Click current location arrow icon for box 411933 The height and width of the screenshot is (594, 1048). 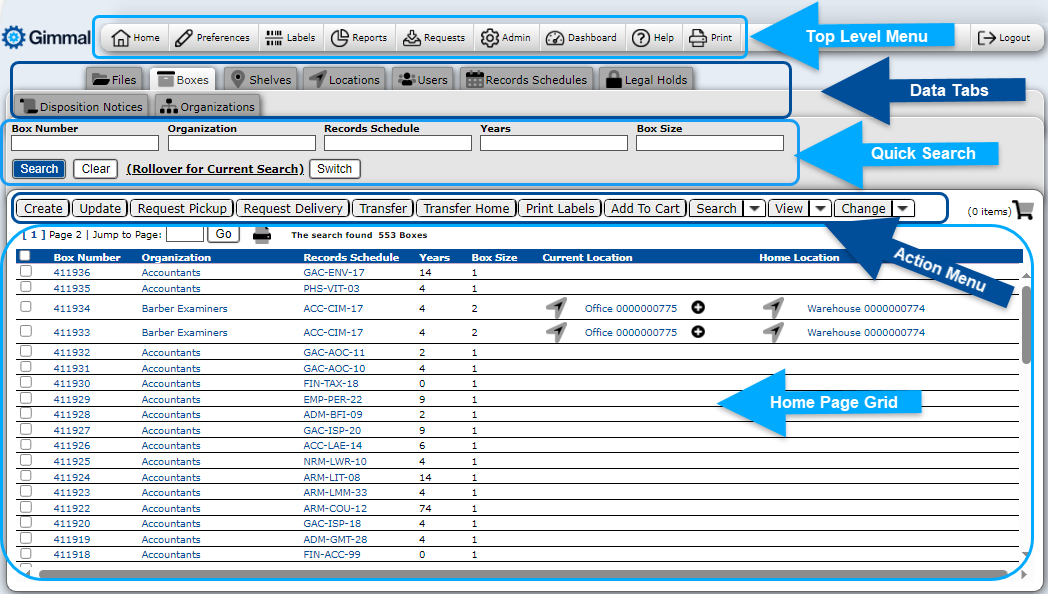pyautogui.click(x=556, y=332)
